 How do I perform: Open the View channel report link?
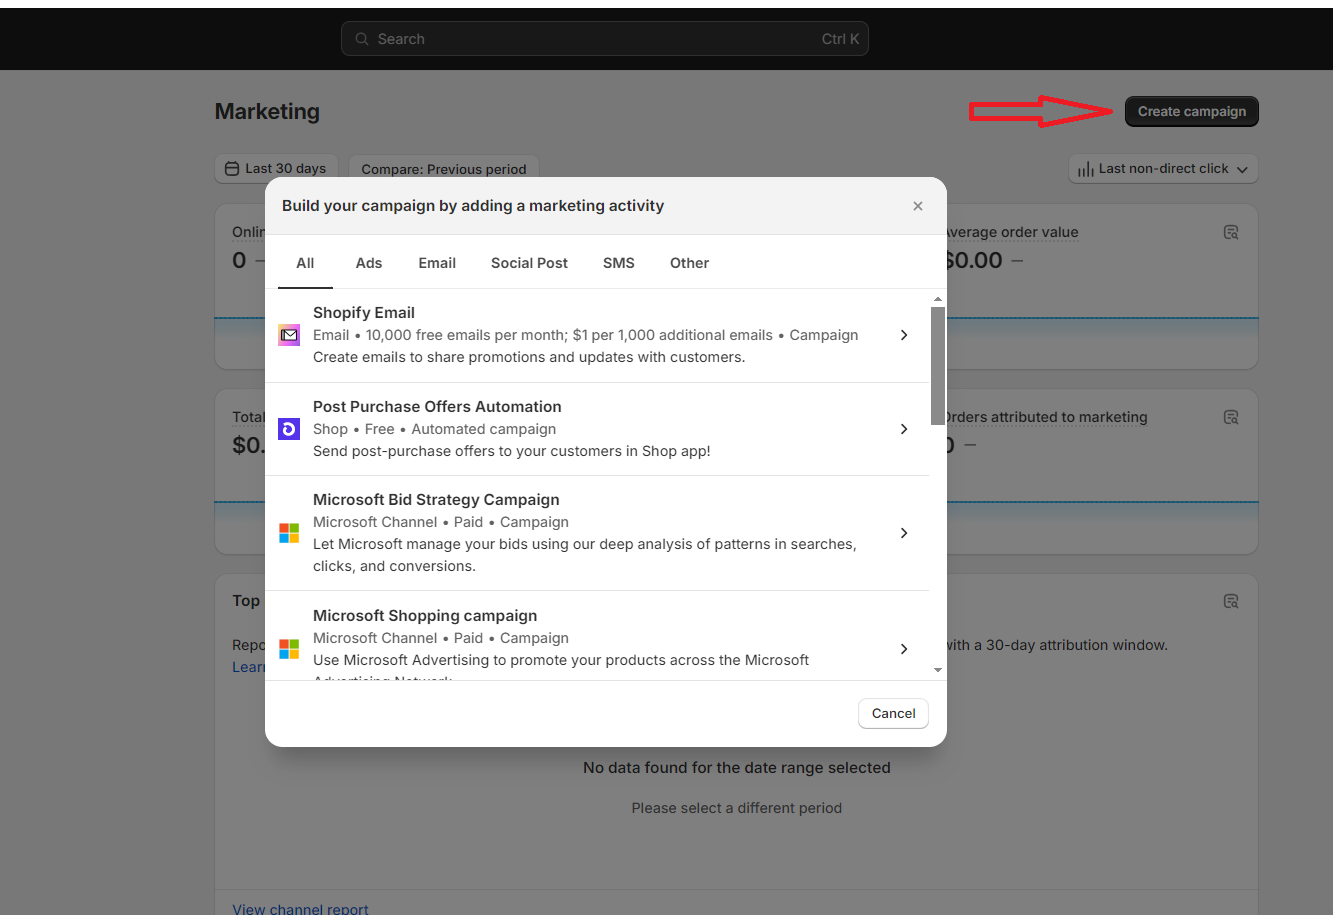(x=301, y=909)
